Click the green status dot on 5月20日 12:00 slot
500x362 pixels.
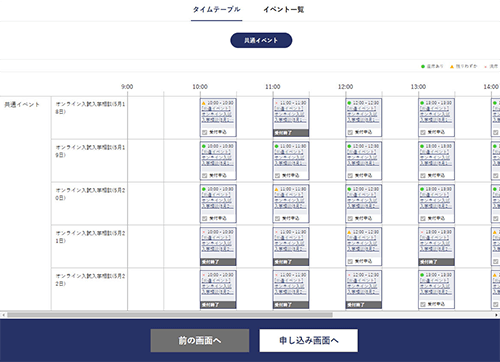click(x=349, y=189)
